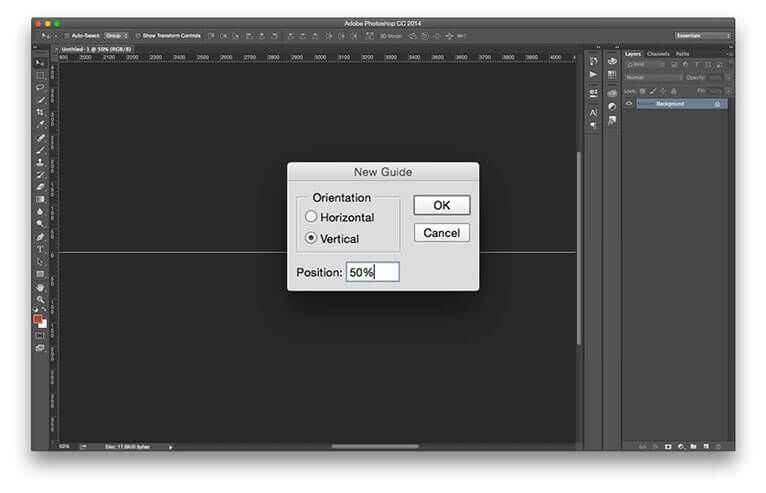
Task: Create new group folder button in Layers panel
Action: tap(693, 447)
